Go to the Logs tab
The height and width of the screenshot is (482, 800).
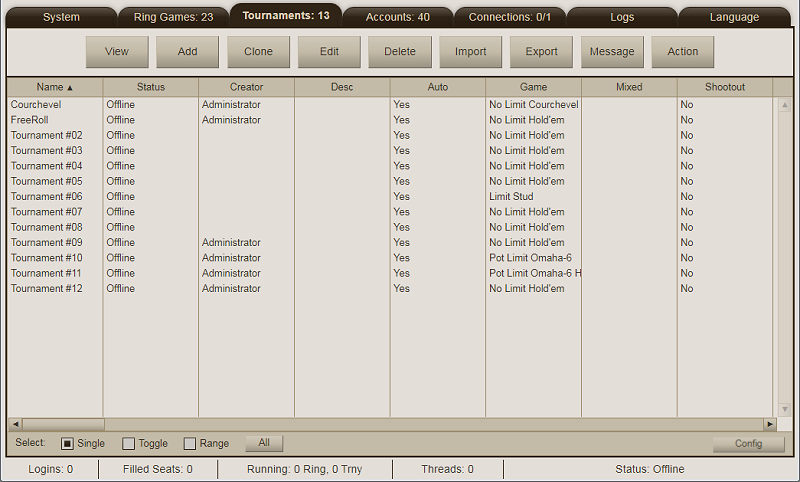pos(622,17)
